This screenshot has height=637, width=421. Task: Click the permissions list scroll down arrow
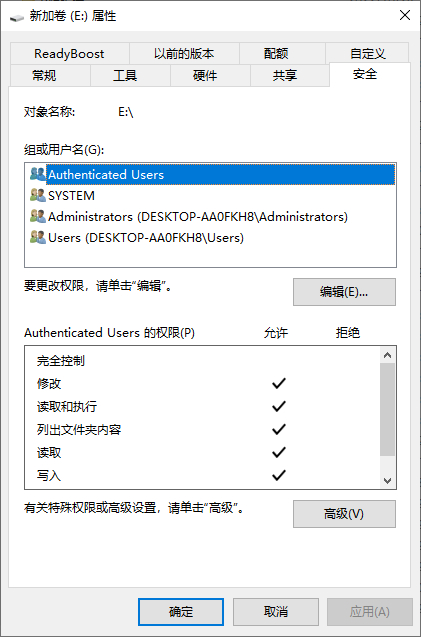(x=387, y=481)
